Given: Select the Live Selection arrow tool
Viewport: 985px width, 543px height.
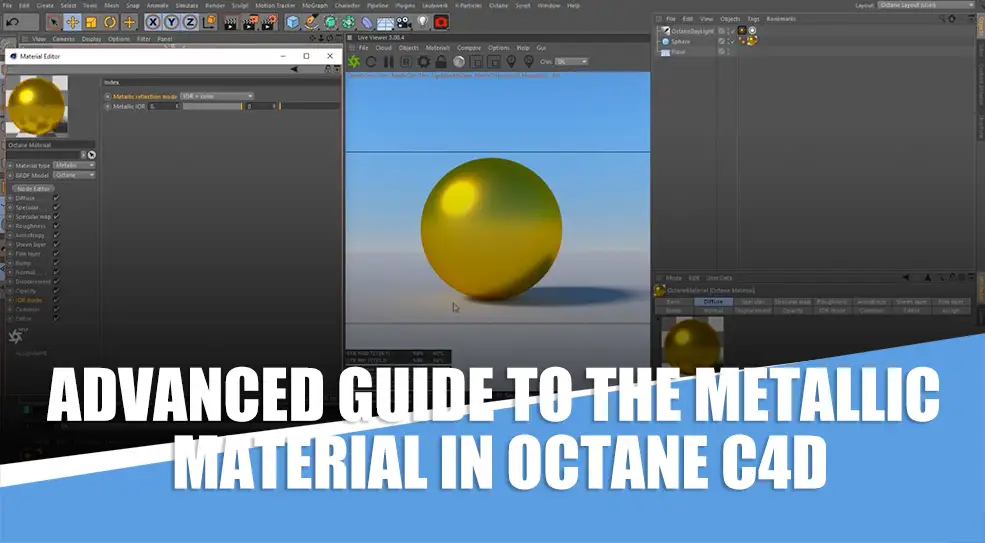Looking at the screenshot, I should tap(54, 23).
